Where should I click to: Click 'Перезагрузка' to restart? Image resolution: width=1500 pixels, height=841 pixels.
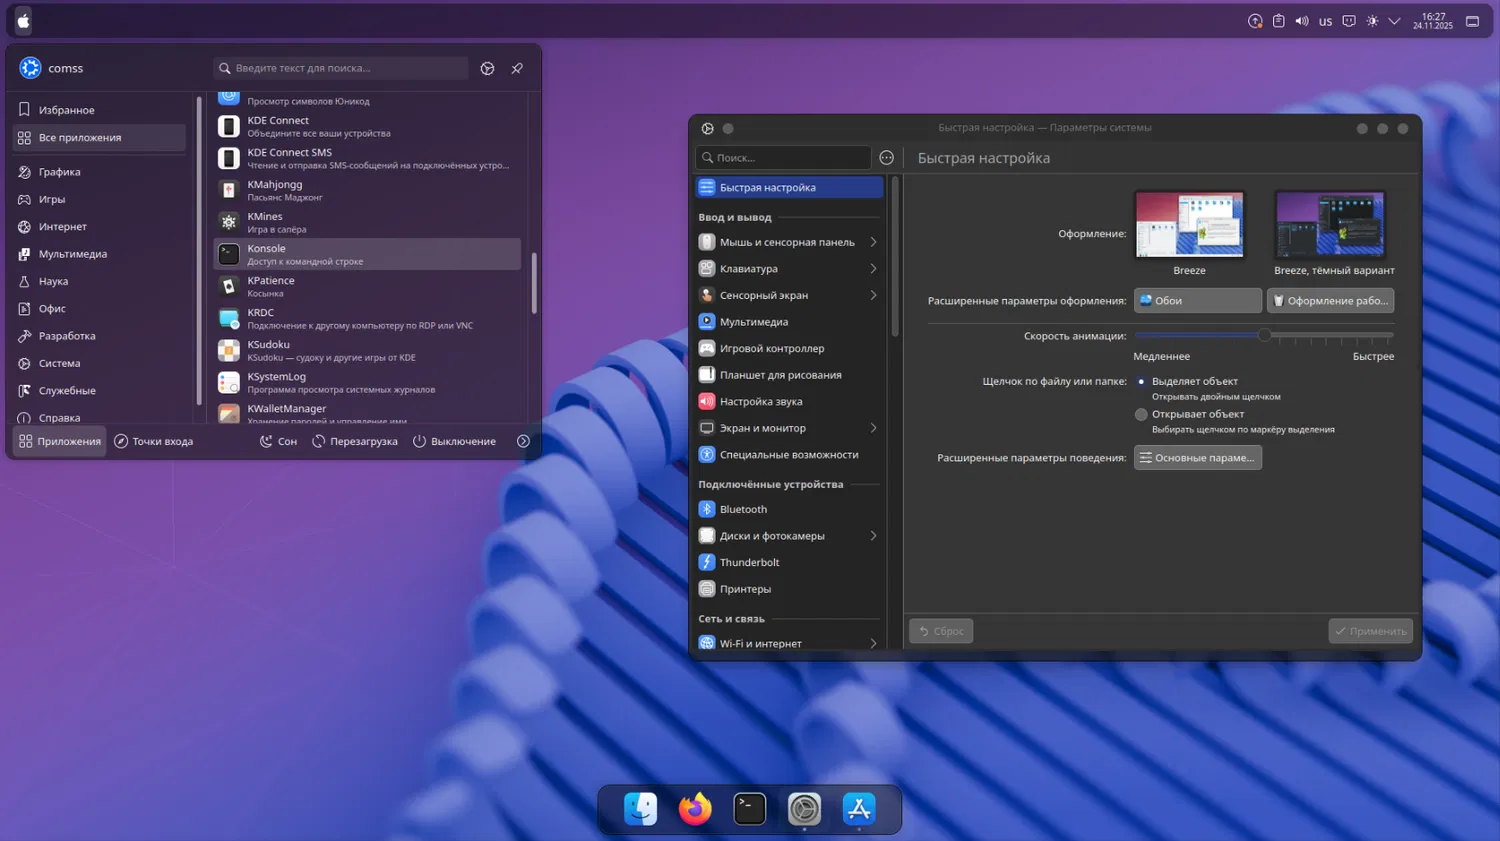[354, 441]
